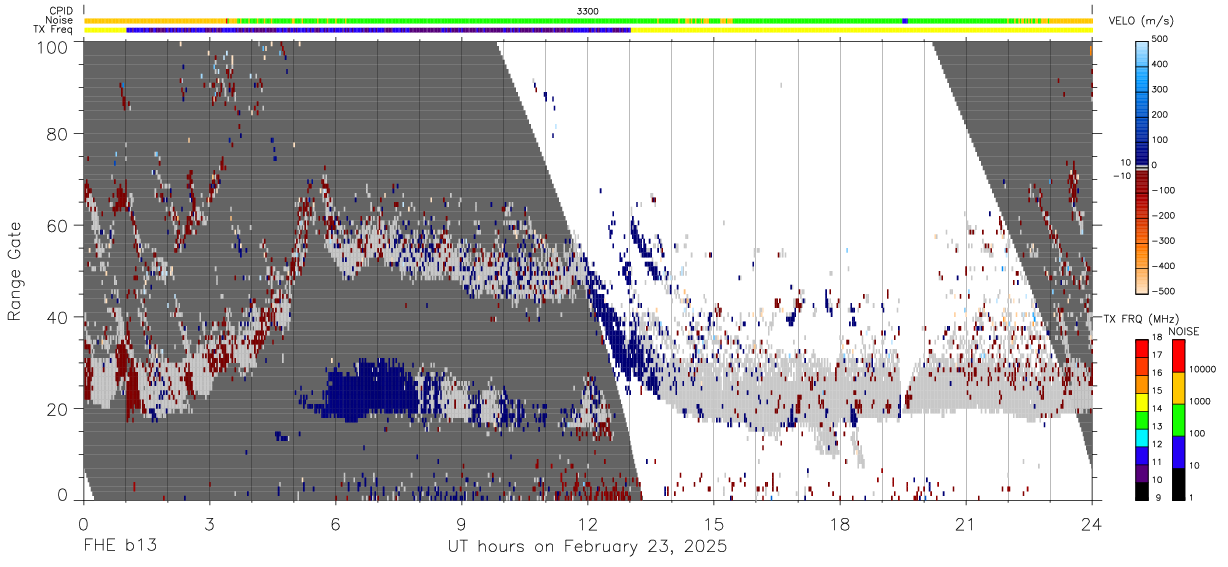The width and height of the screenshot is (1228, 567).
Task: Click the 200 tick on velocity colorbar
Action: (x=1162, y=115)
